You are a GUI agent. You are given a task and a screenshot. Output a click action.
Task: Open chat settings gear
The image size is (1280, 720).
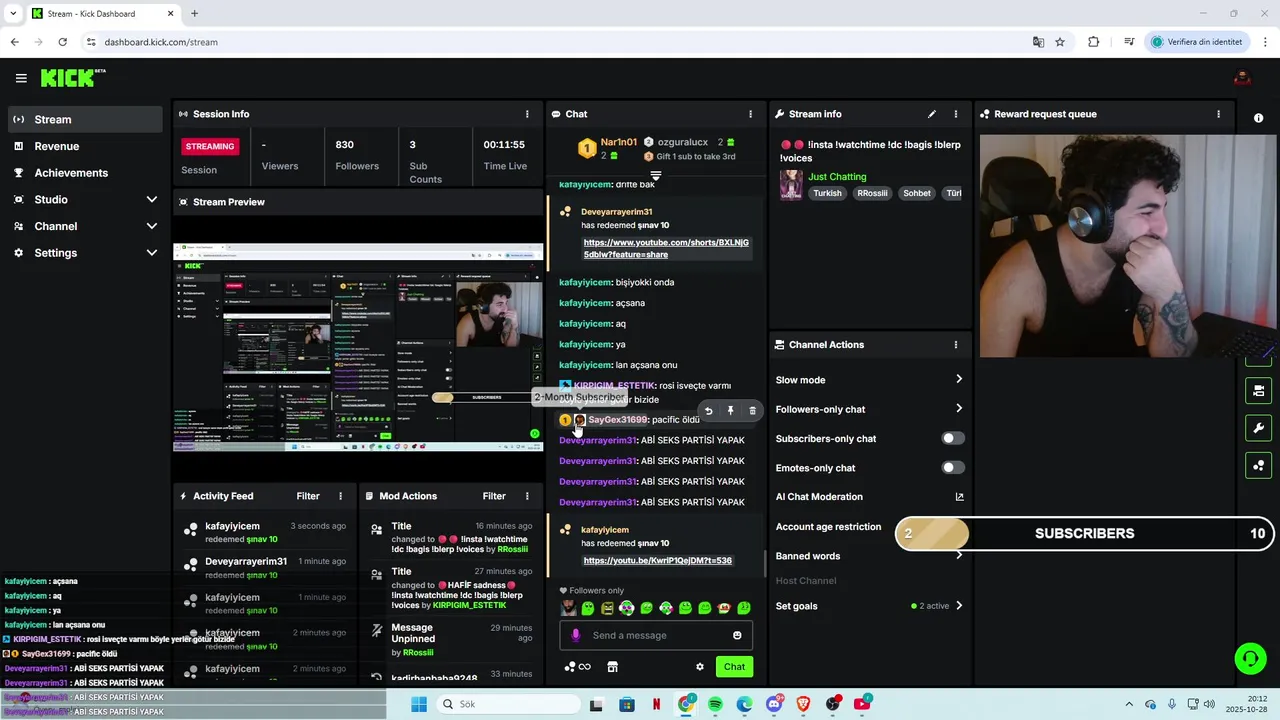[700, 667]
